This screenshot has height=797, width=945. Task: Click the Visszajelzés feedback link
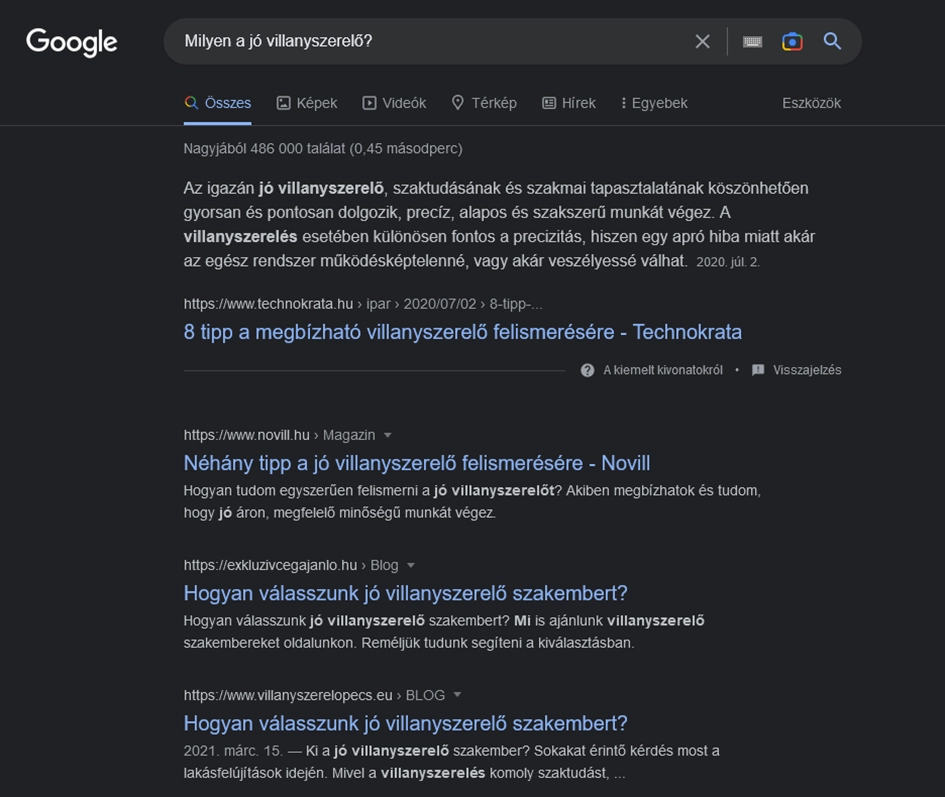click(807, 370)
